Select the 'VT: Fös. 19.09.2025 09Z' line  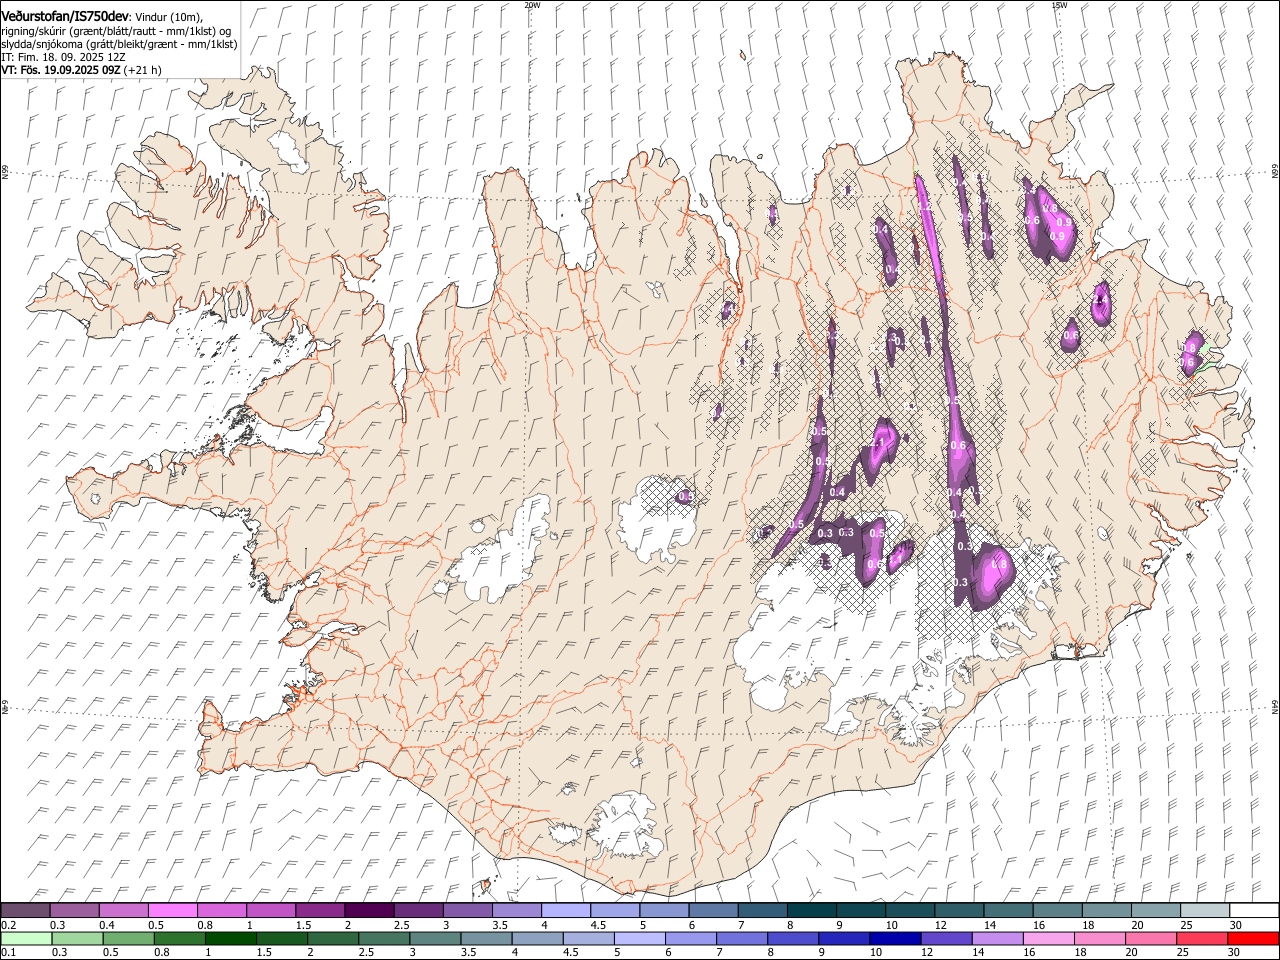coord(61,70)
